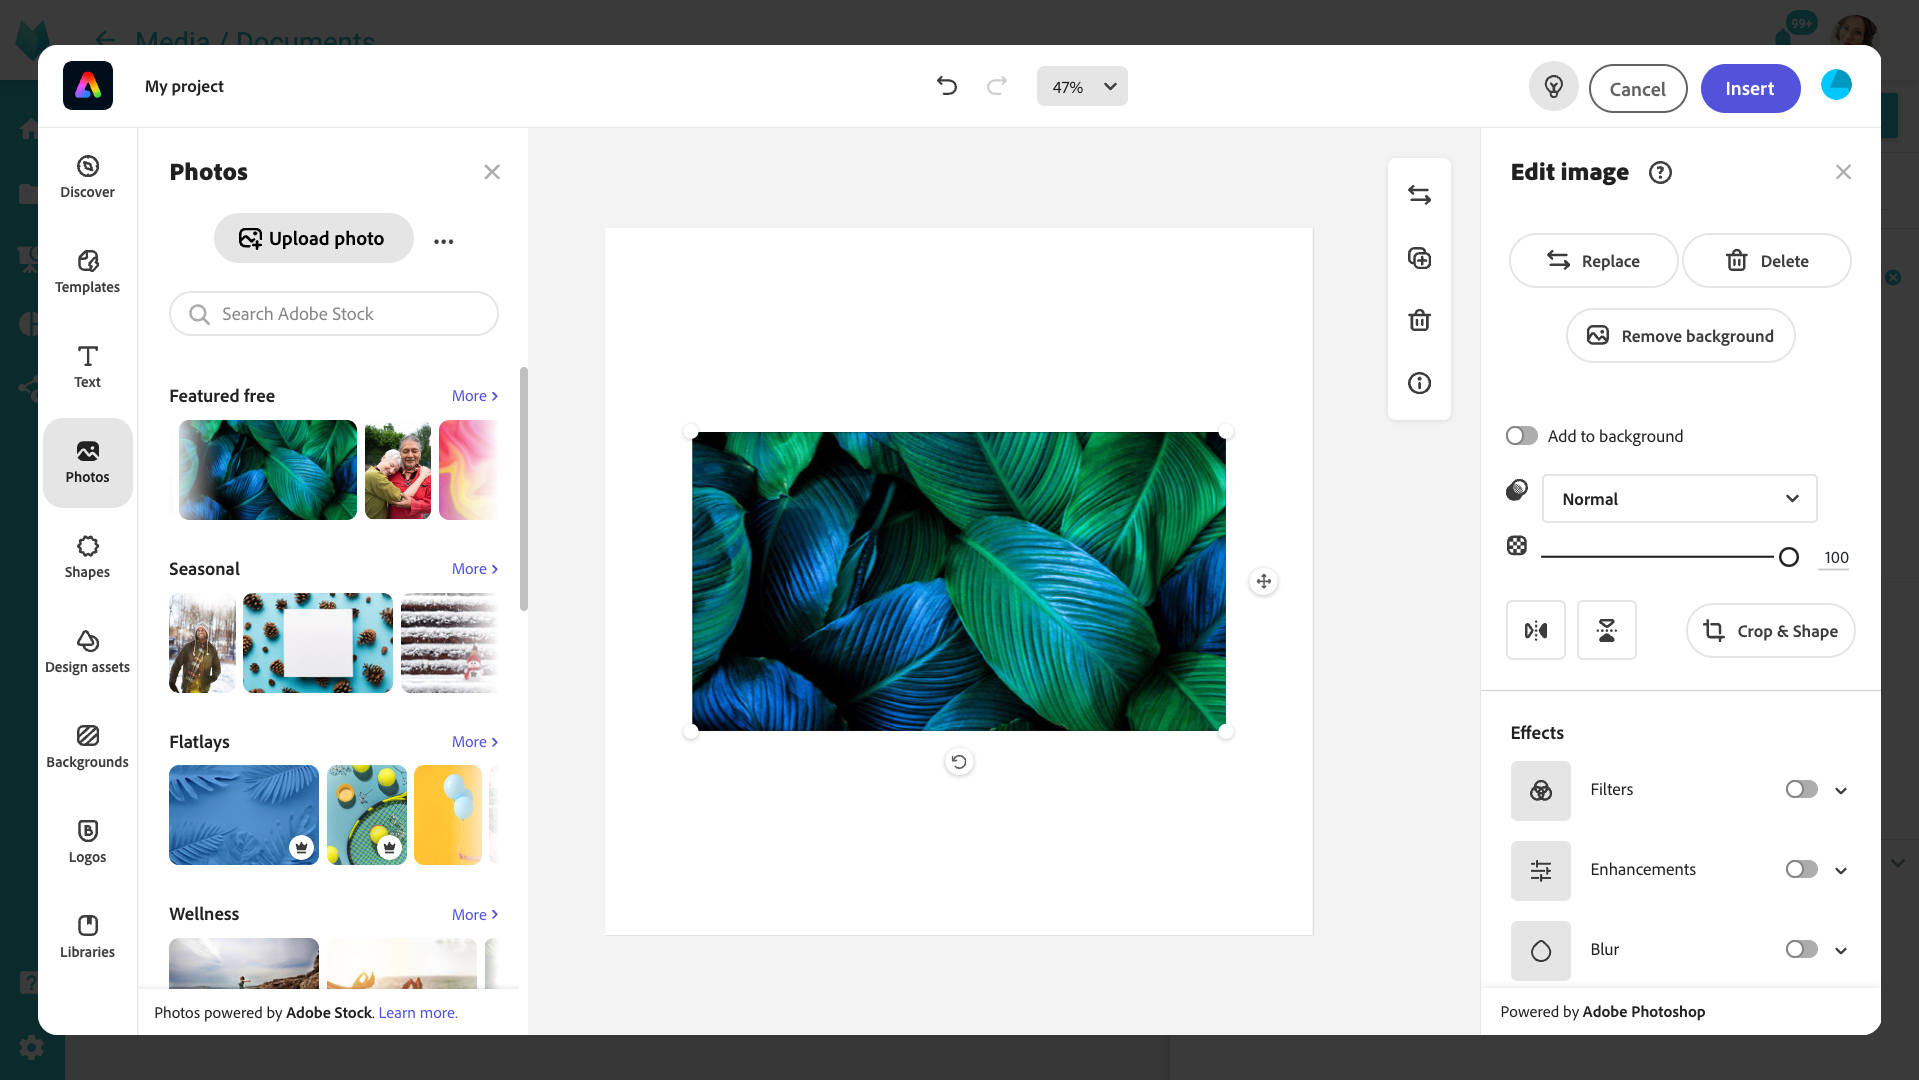Click the Insert button
The height and width of the screenshot is (1080, 1919).
coord(1750,89)
